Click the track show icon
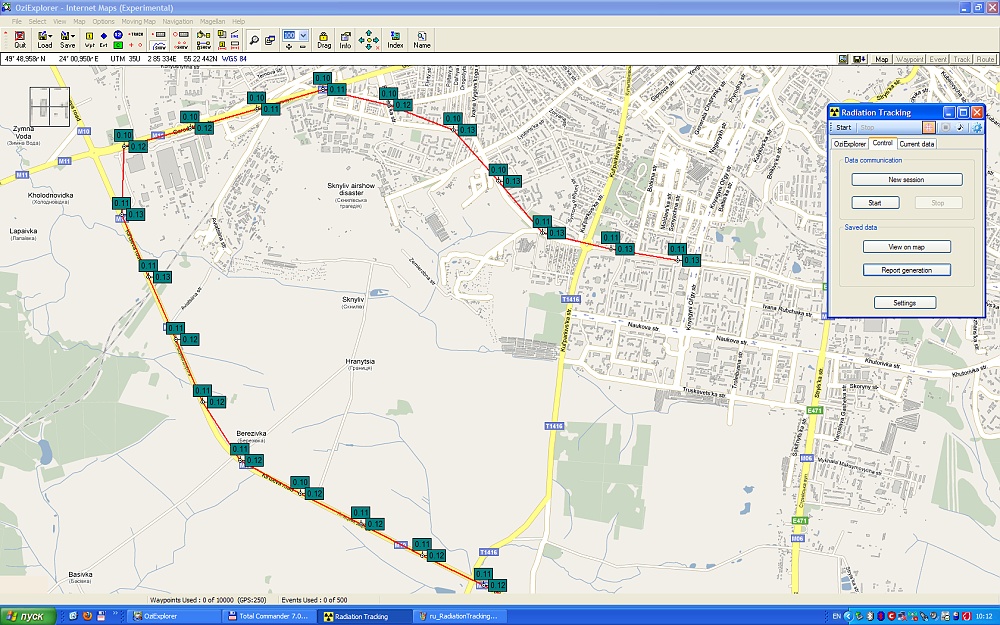This screenshot has width=1000, height=625. (159, 45)
